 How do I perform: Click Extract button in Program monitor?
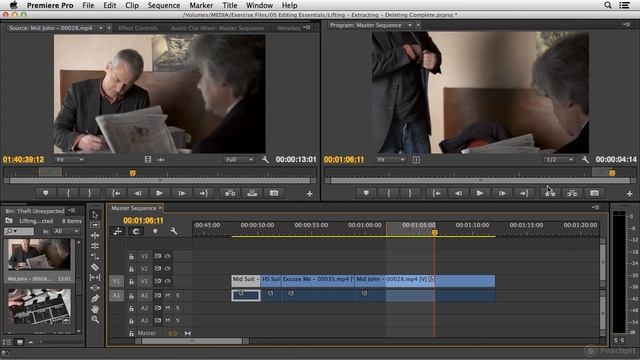572,193
